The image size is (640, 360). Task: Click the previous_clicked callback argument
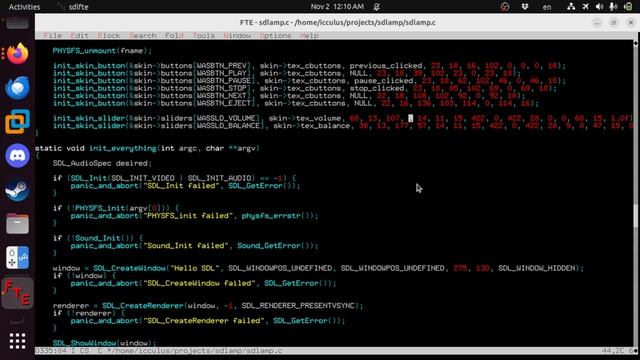tap(386, 66)
